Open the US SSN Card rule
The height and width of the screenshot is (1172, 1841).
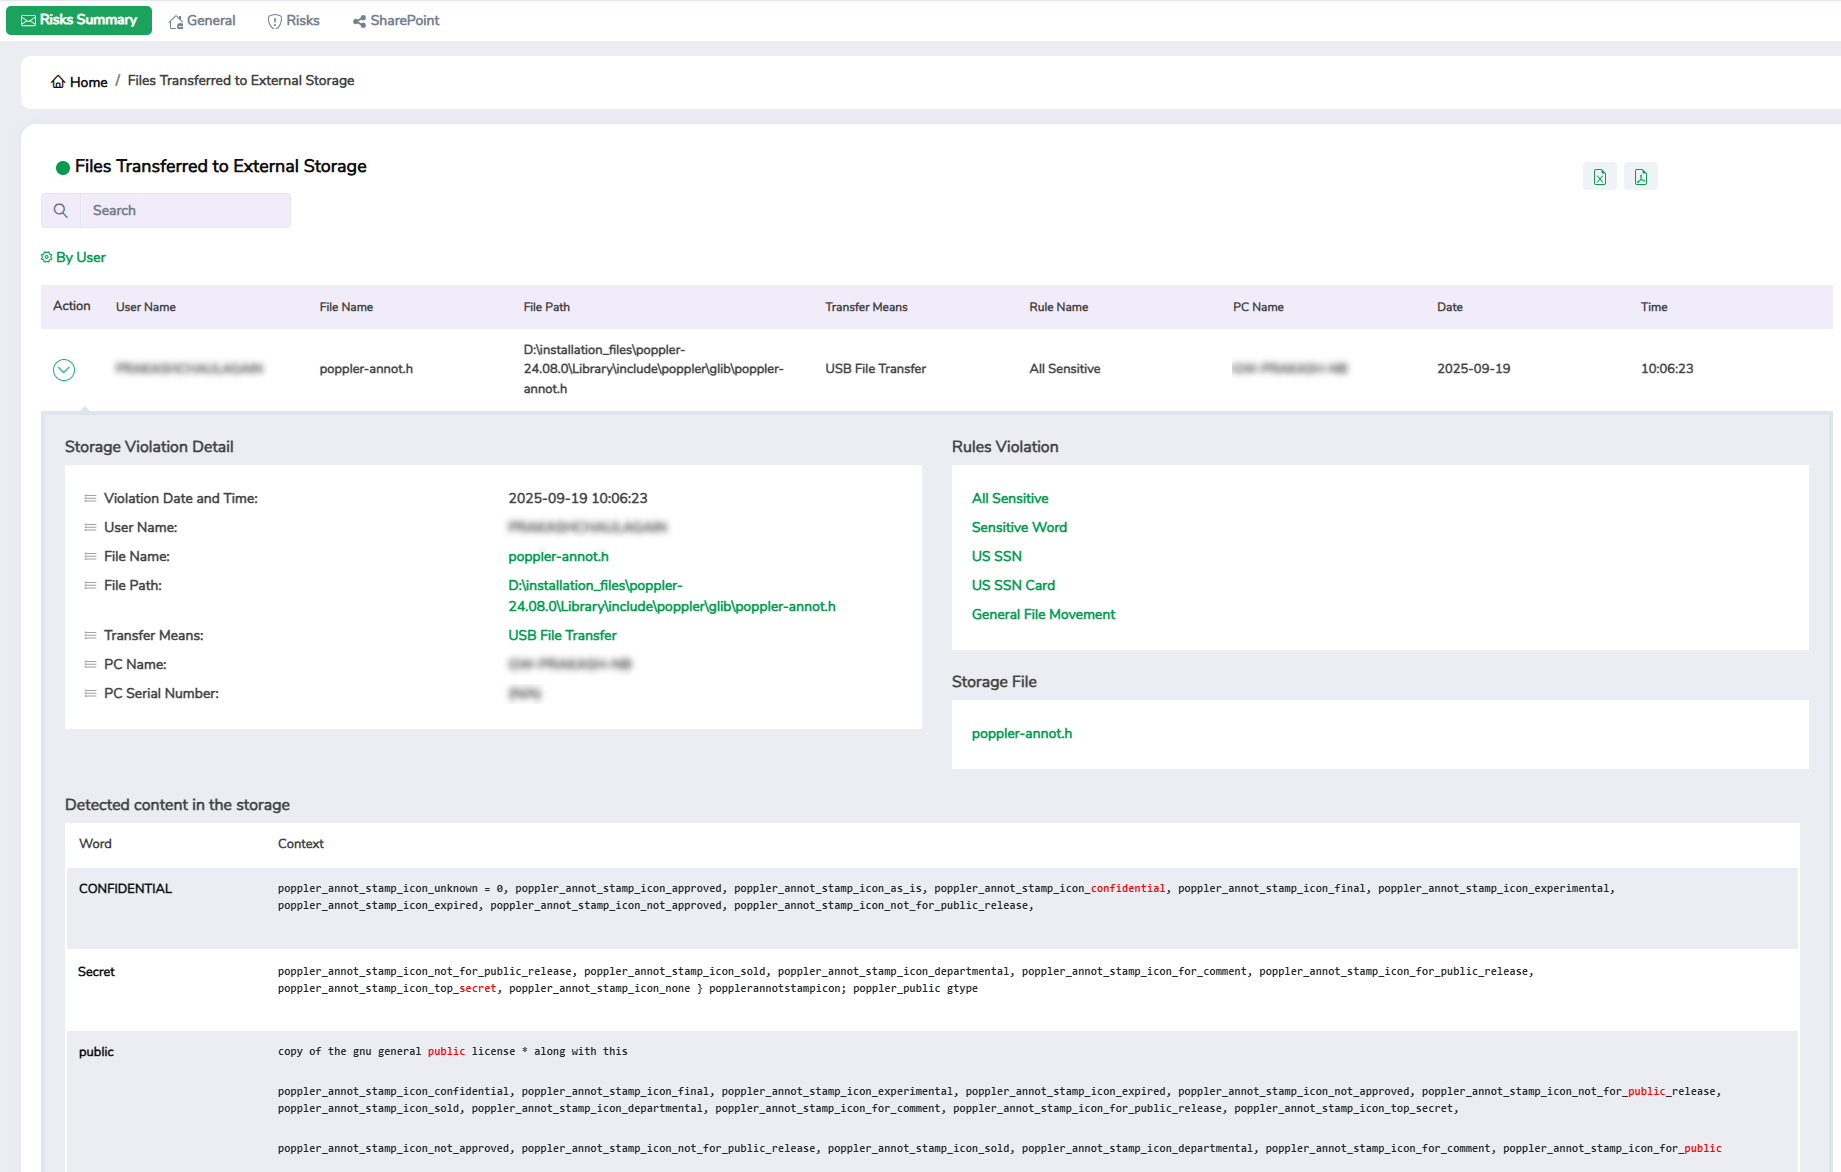click(1013, 585)
